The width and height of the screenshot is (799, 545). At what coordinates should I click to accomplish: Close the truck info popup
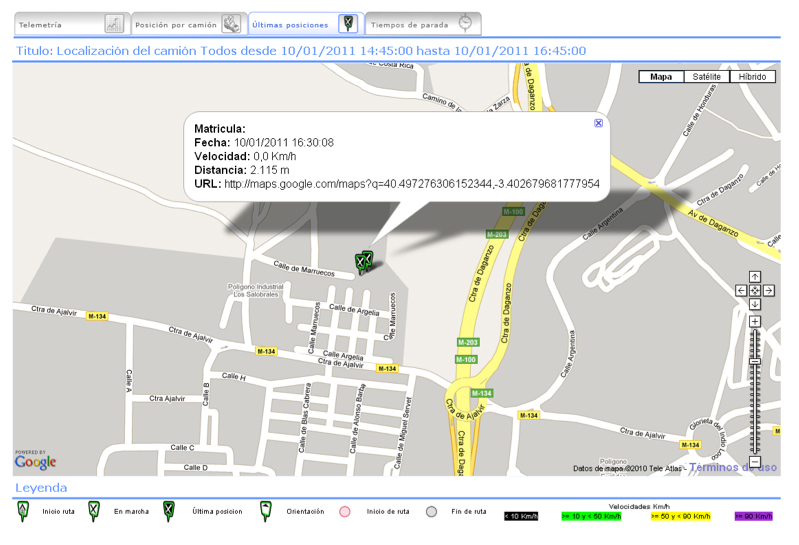(x=598, y=123)
